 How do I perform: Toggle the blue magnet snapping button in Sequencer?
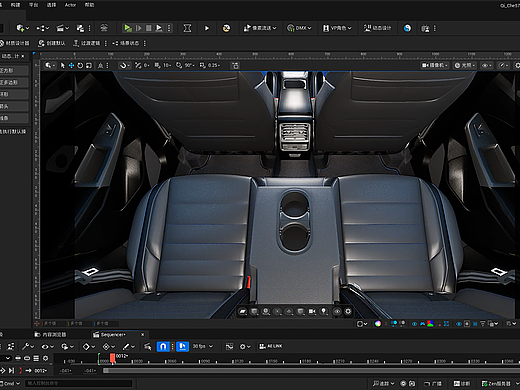pos(163,347)
